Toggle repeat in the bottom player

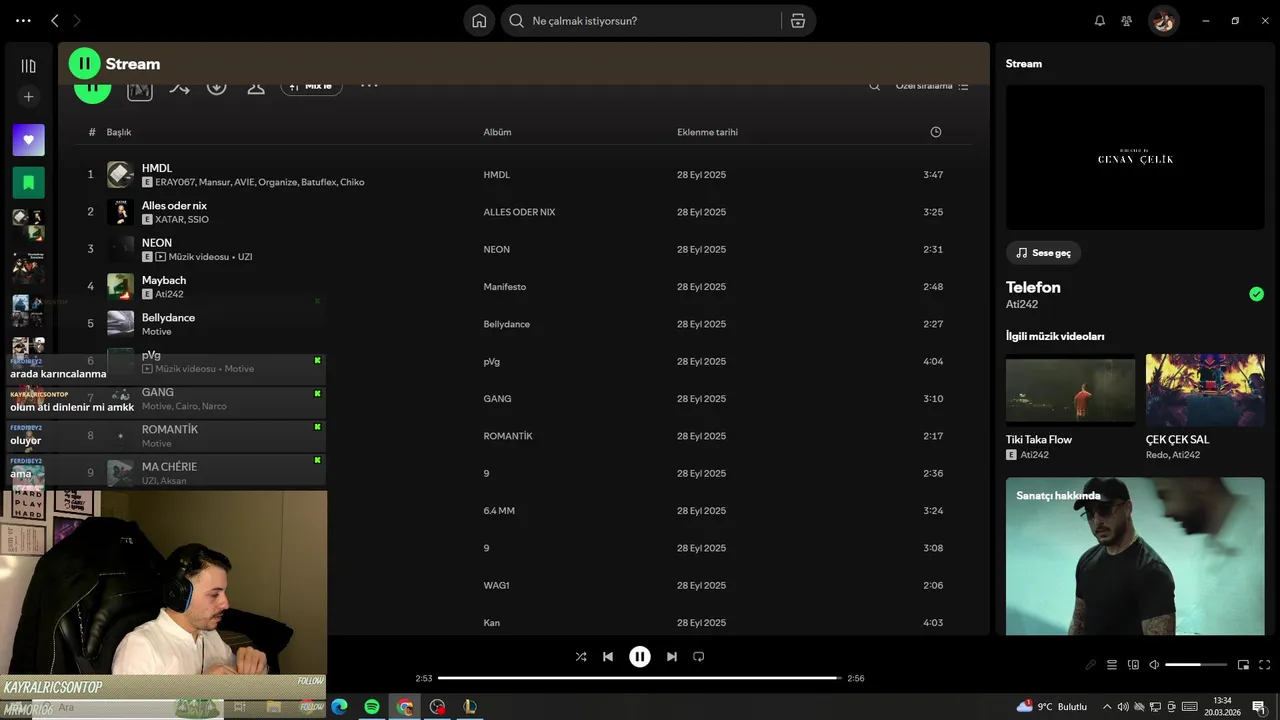tap(699, 657)
